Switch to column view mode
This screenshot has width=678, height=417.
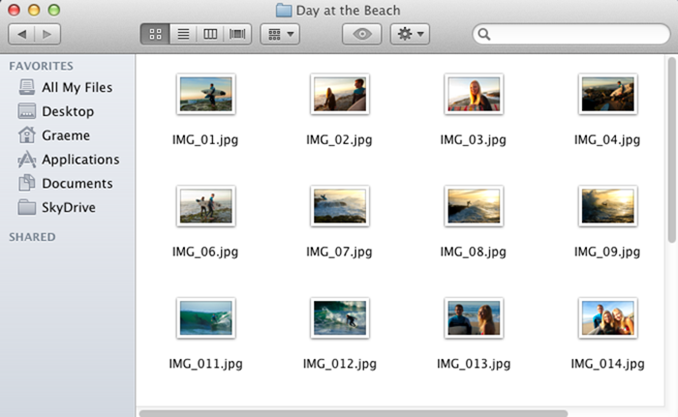pyautogui.click(x=210, y=34)
